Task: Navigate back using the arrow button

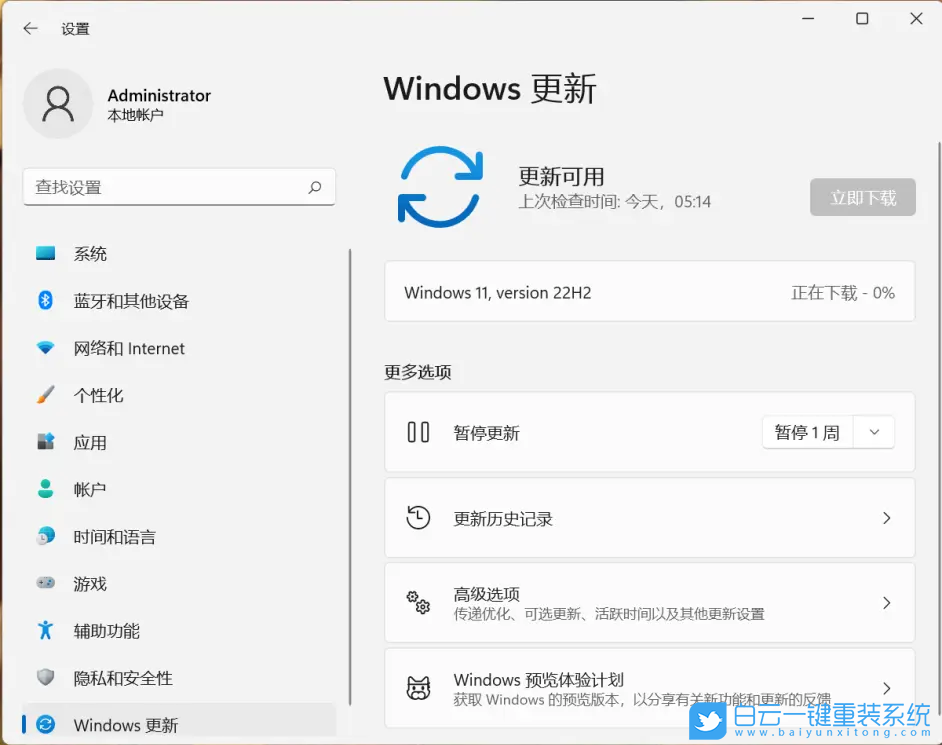Action: click(x=29, y=29)
